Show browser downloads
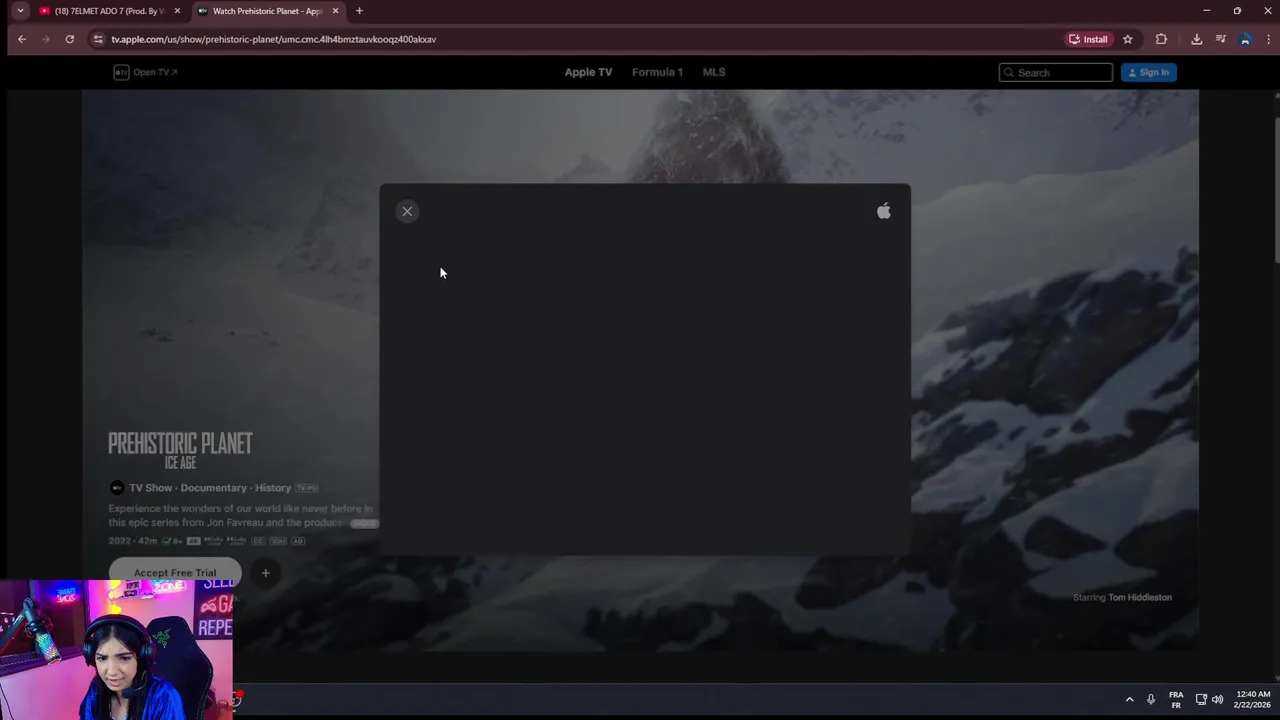This screenshot has width=1280, height=720. pyautogui.click(x=1196, y=39)
